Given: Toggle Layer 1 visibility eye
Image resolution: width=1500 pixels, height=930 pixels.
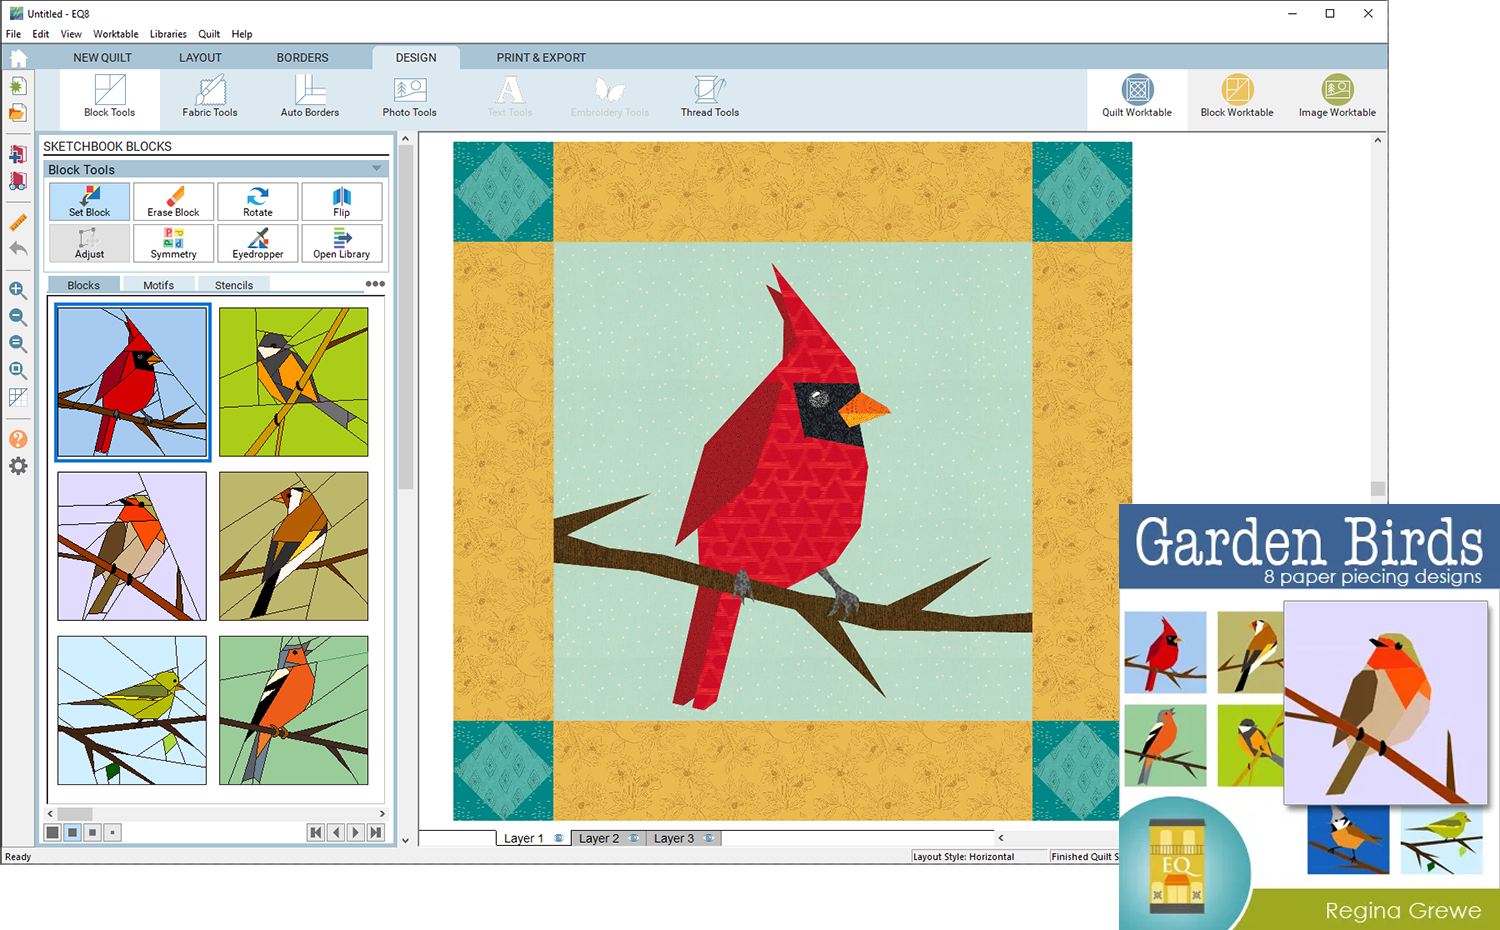Looking at the screenshot, I should [x=559, y=838].
